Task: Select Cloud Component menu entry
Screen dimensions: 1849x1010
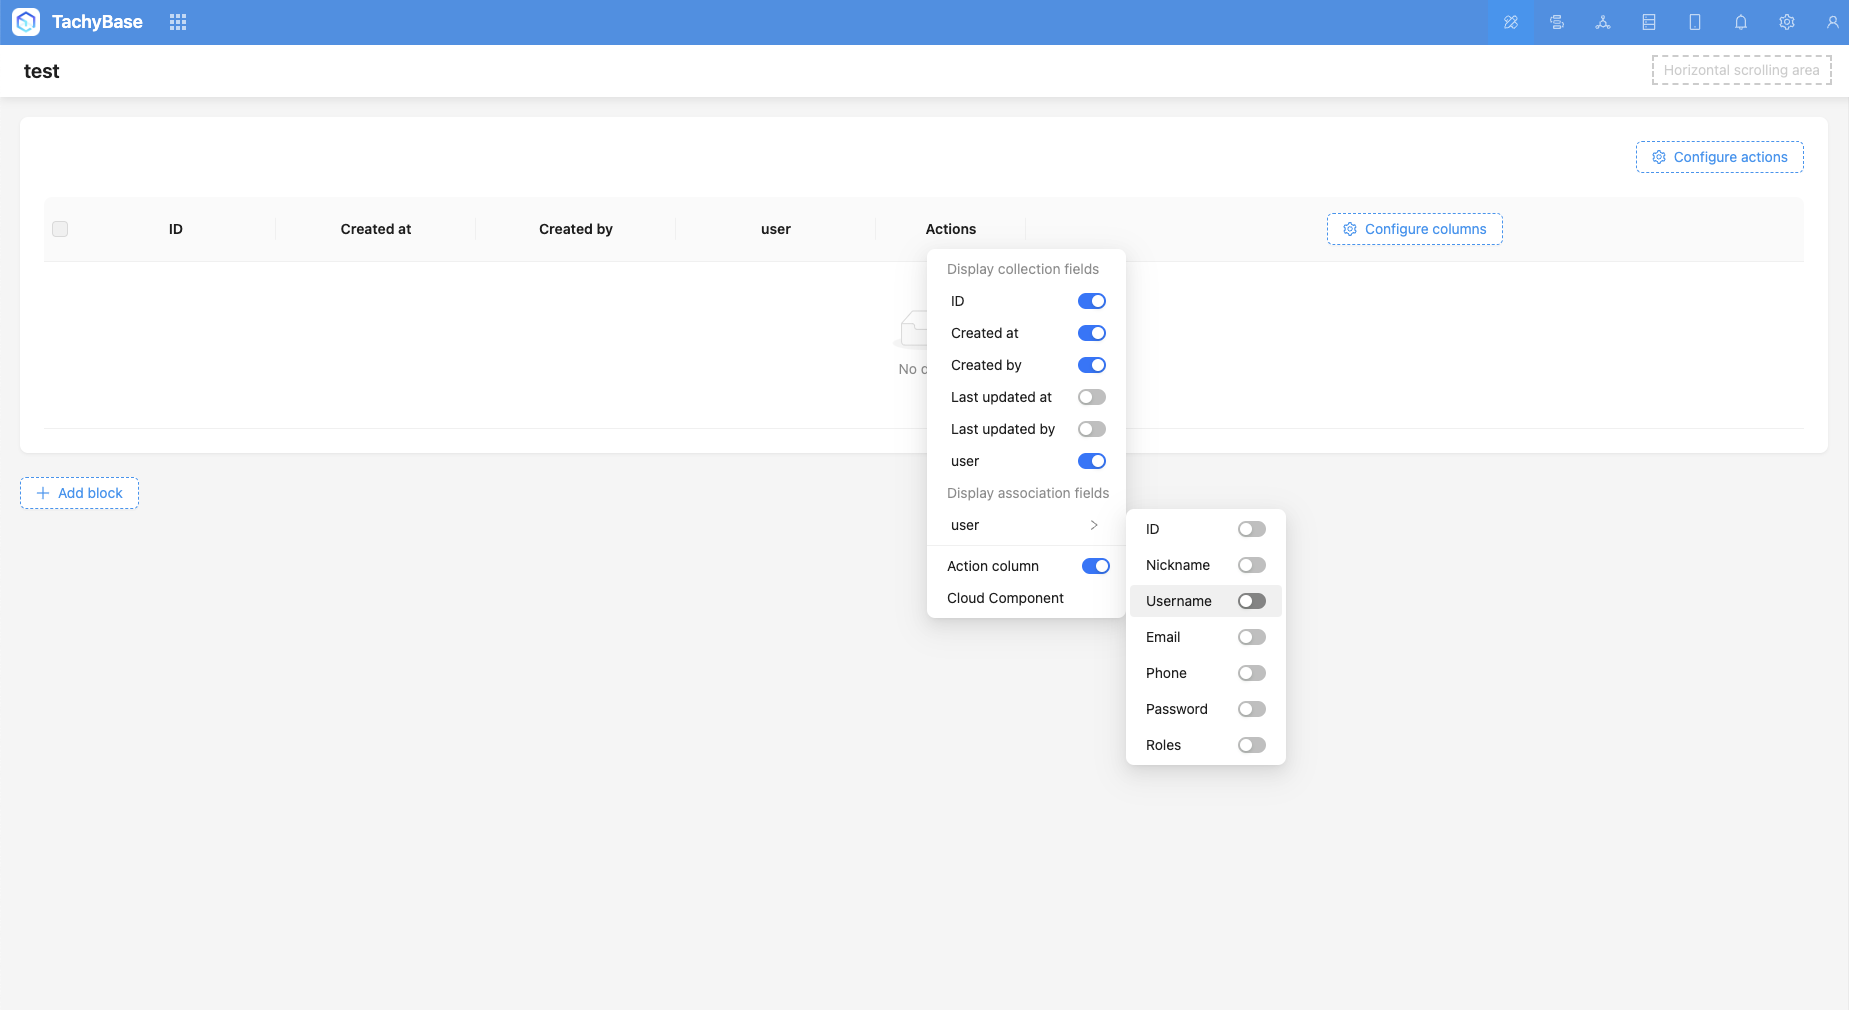Action: 1026,598
